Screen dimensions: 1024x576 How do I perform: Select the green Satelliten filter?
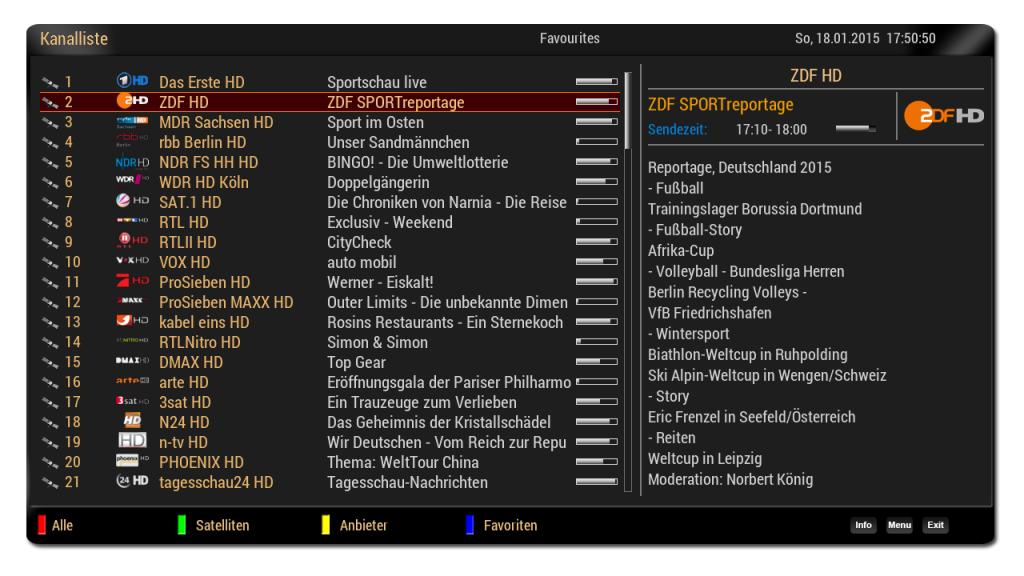click(x=214, y=525)
